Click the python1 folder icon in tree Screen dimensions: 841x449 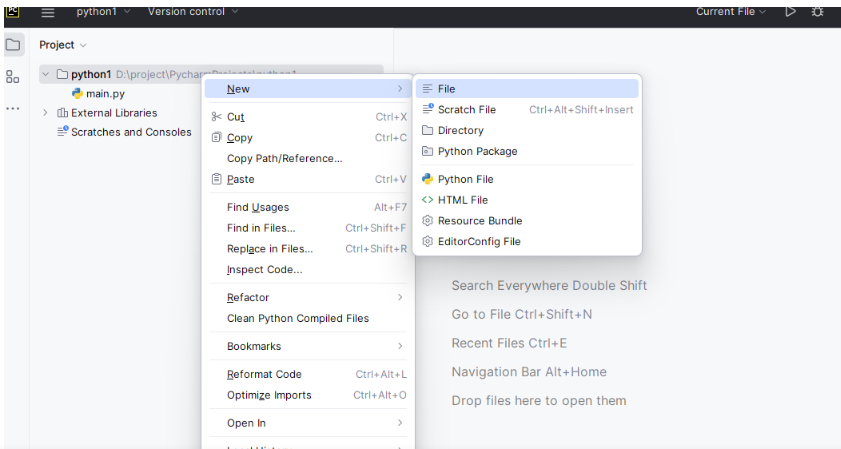point(62,74)
